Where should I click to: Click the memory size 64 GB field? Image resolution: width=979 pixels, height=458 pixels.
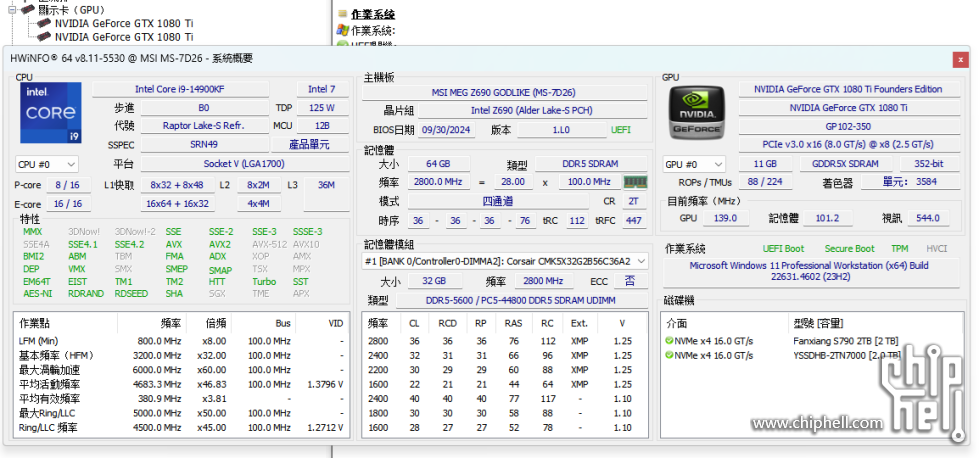439,163
